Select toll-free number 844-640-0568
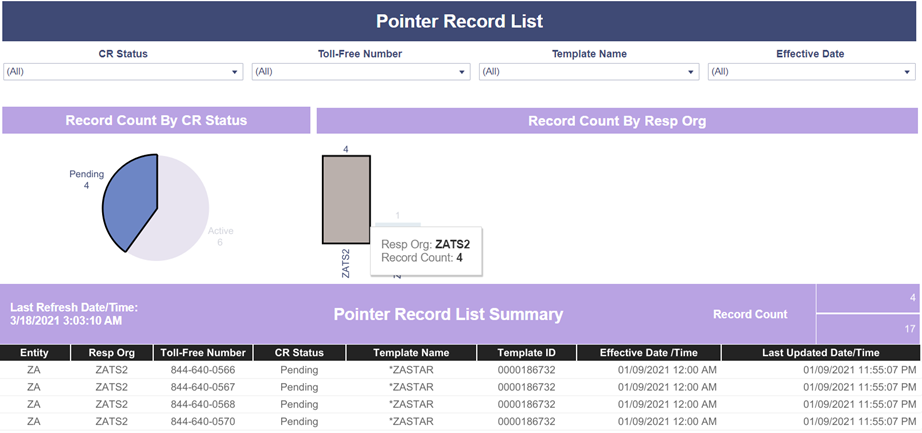The width and height of the screenshot is (922, 433). [x=203, y=404]
